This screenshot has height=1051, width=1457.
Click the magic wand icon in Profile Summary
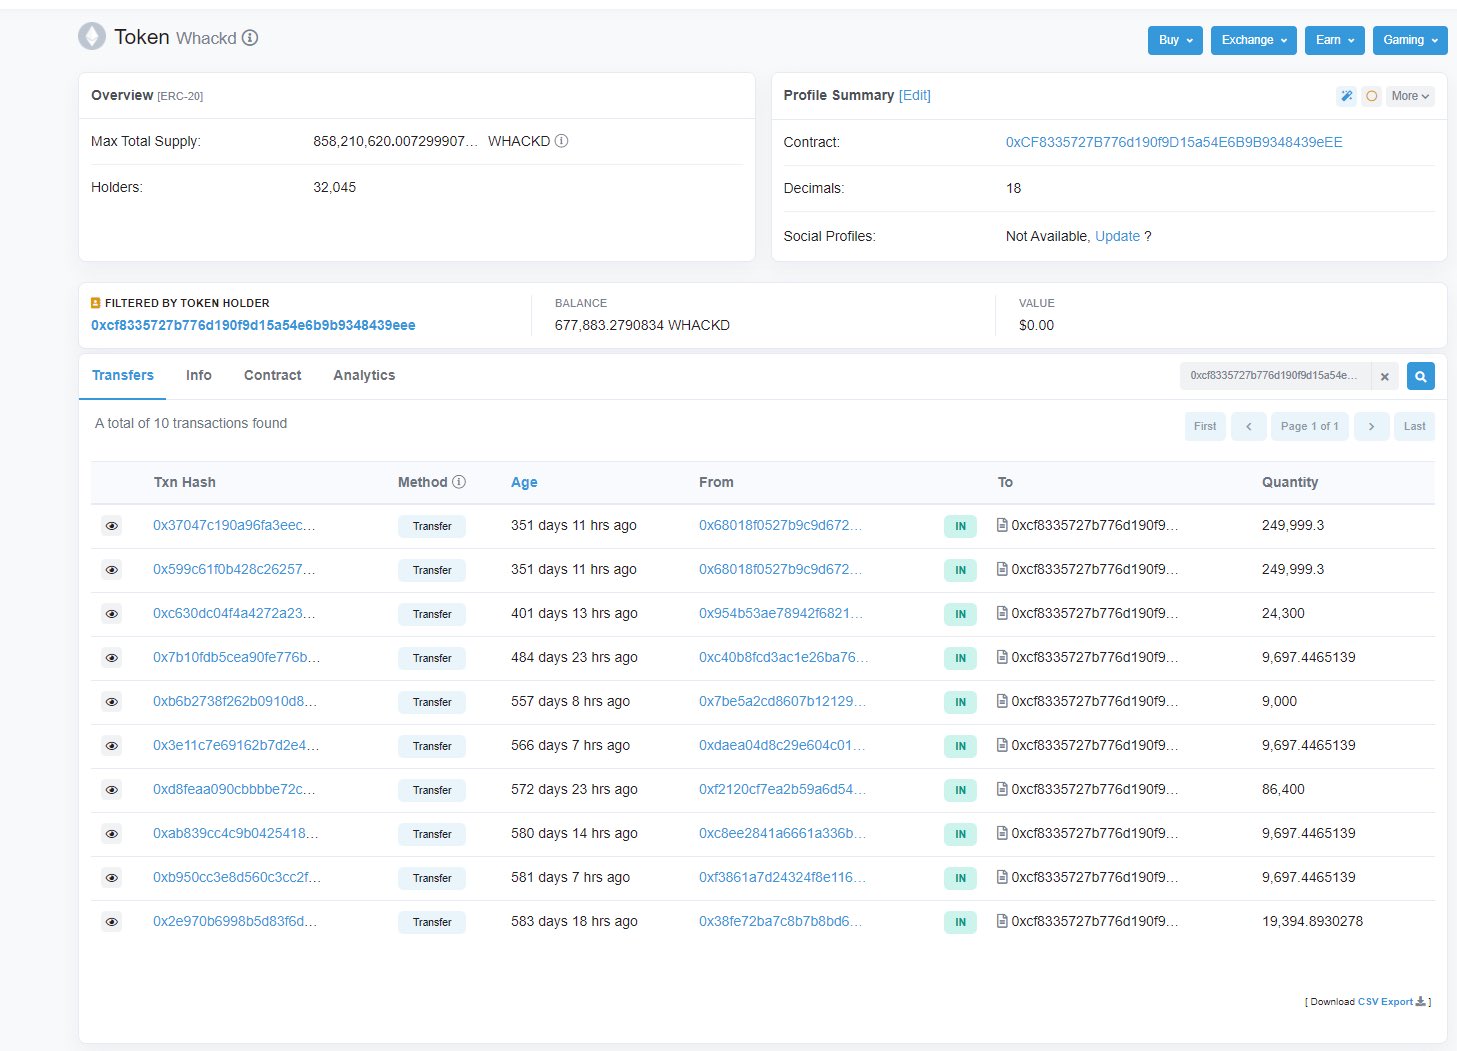1346,96
